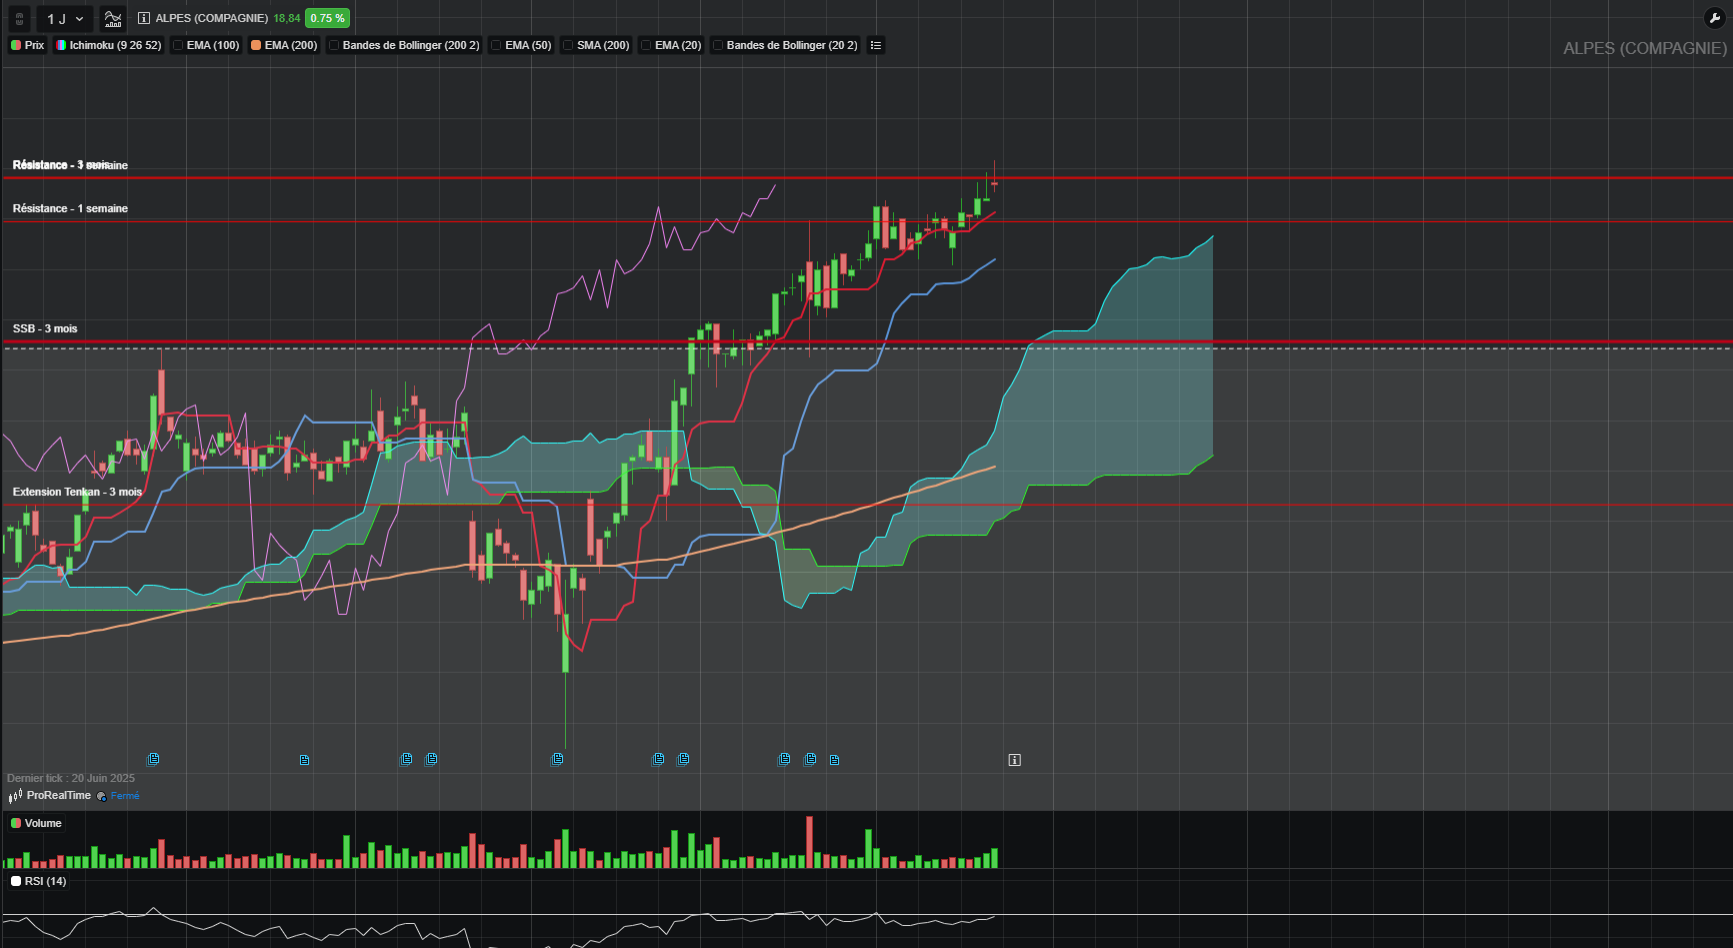This screenshot has width=1733, height=948.
Task: Select the Prix indicator chip
Action: (27, 45)
